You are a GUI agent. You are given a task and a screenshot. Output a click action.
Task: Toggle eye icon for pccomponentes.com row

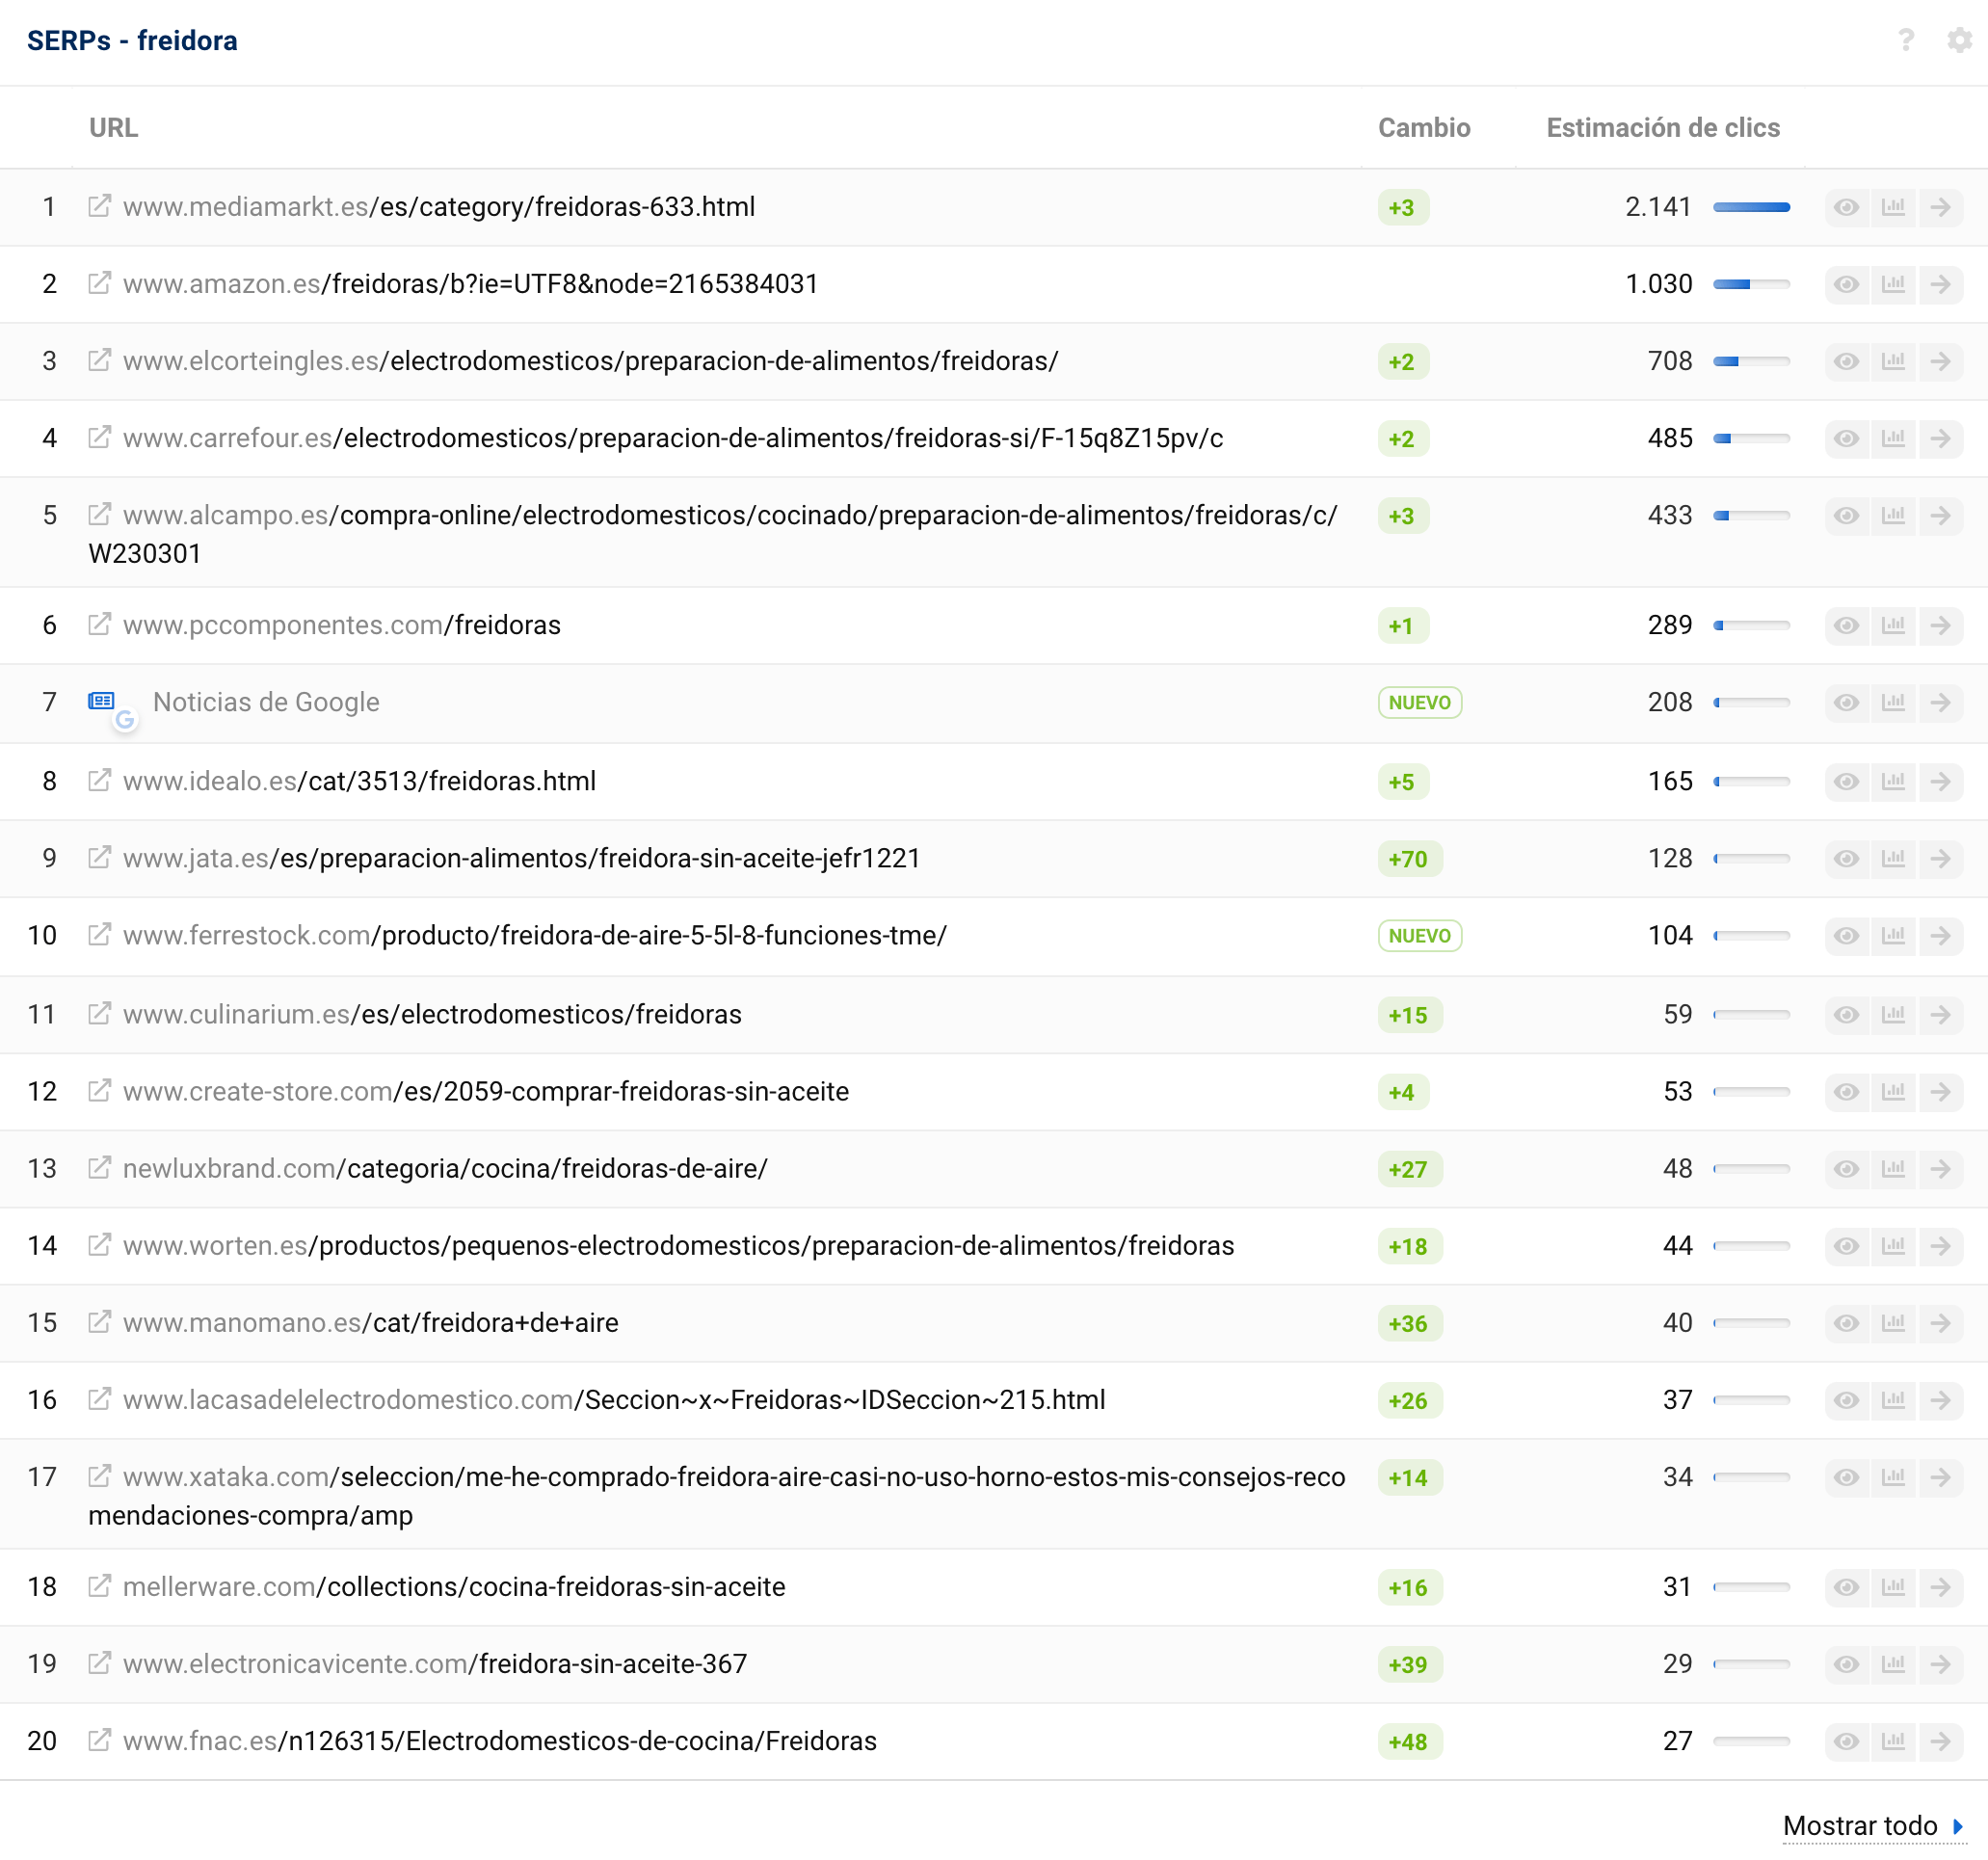click(1846, 625)
